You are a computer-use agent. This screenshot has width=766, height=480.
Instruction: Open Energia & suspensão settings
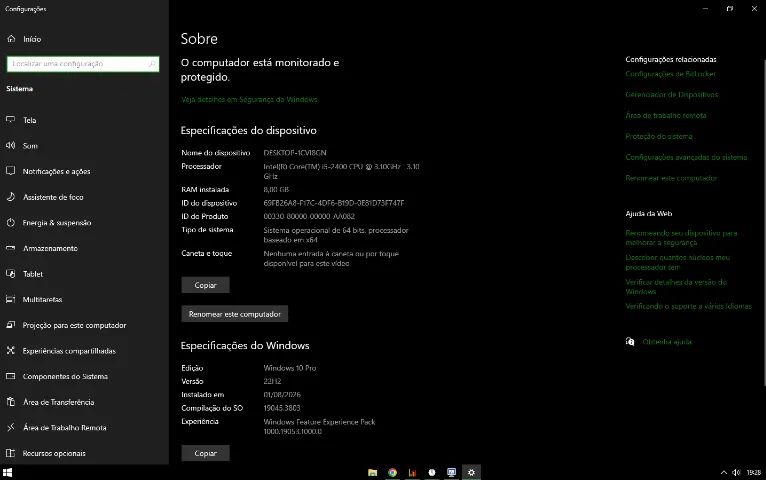[57, 223]
